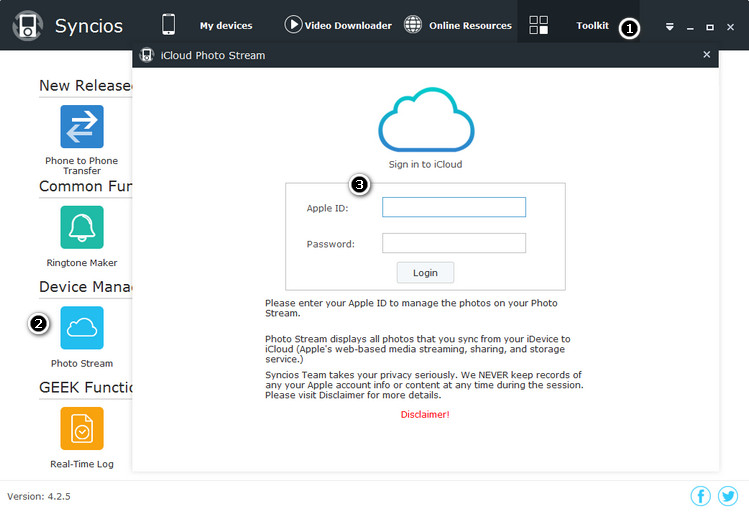Click the phone device icon

point(168,24)
